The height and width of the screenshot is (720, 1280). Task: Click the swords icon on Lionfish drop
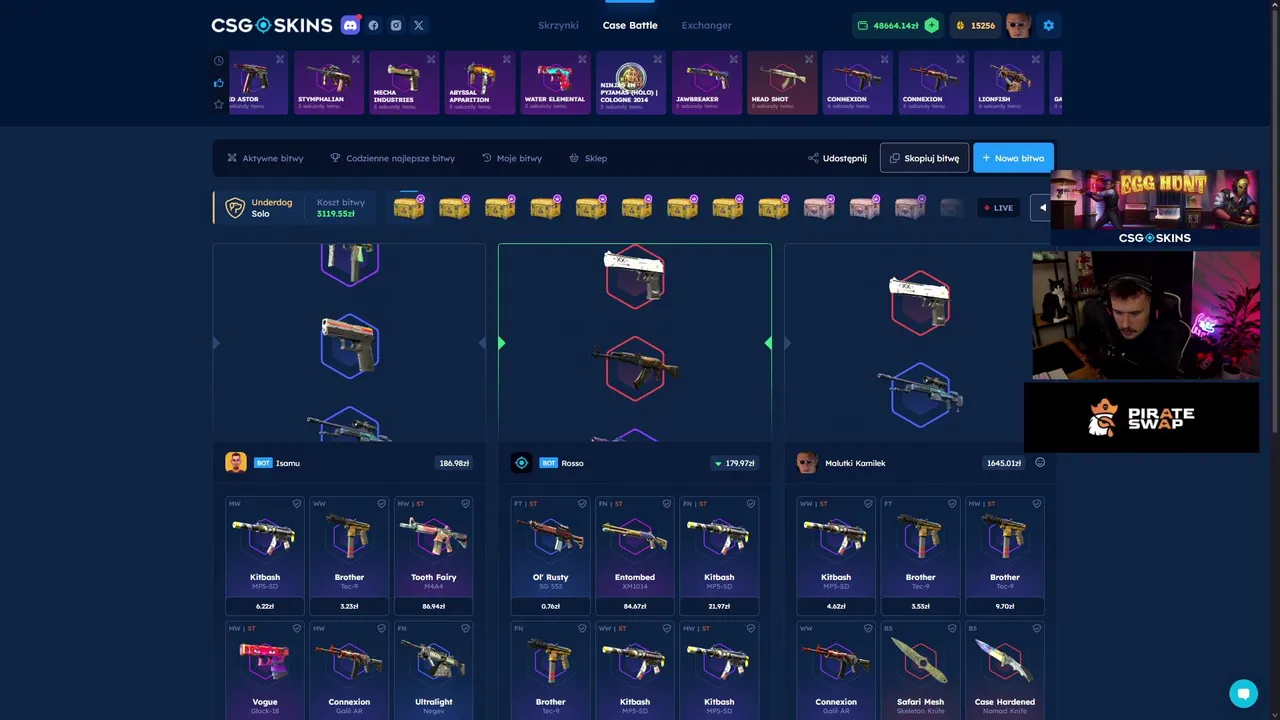point(1035,59)
